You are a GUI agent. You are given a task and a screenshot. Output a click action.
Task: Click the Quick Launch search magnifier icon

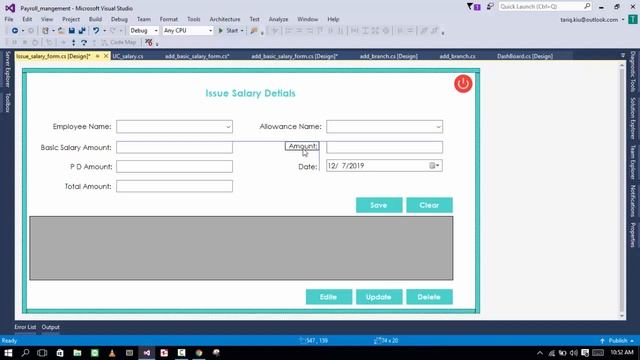587,6
